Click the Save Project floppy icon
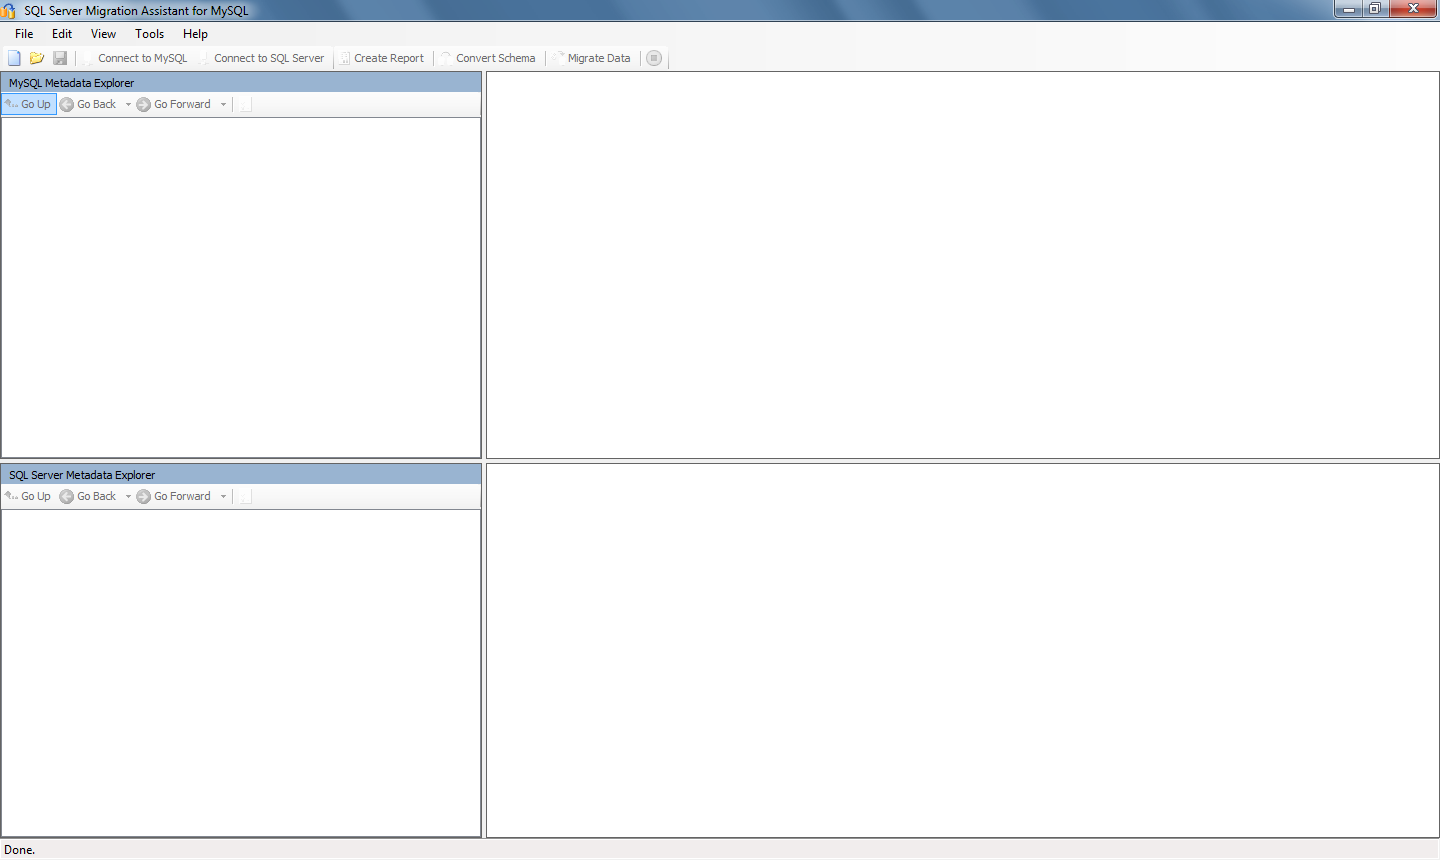 click(x=60, y=58)
